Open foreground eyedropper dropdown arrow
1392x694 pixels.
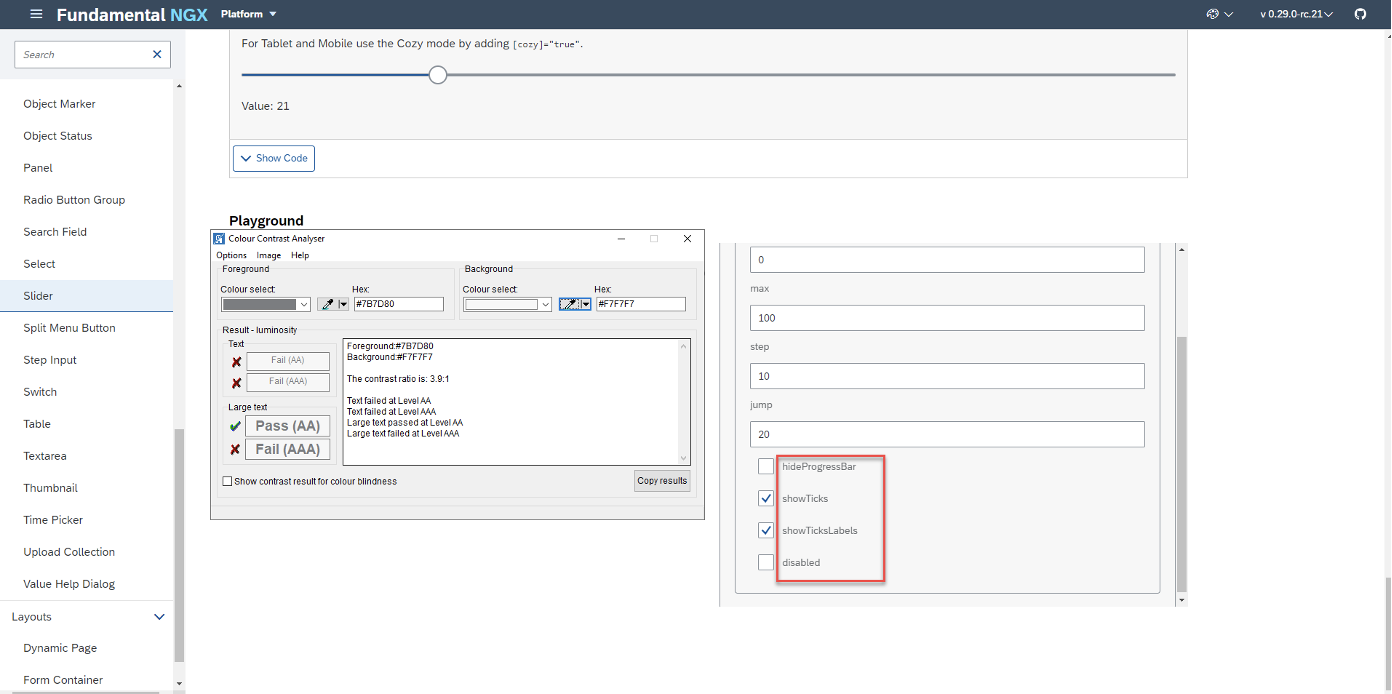(x=343, y=304)
